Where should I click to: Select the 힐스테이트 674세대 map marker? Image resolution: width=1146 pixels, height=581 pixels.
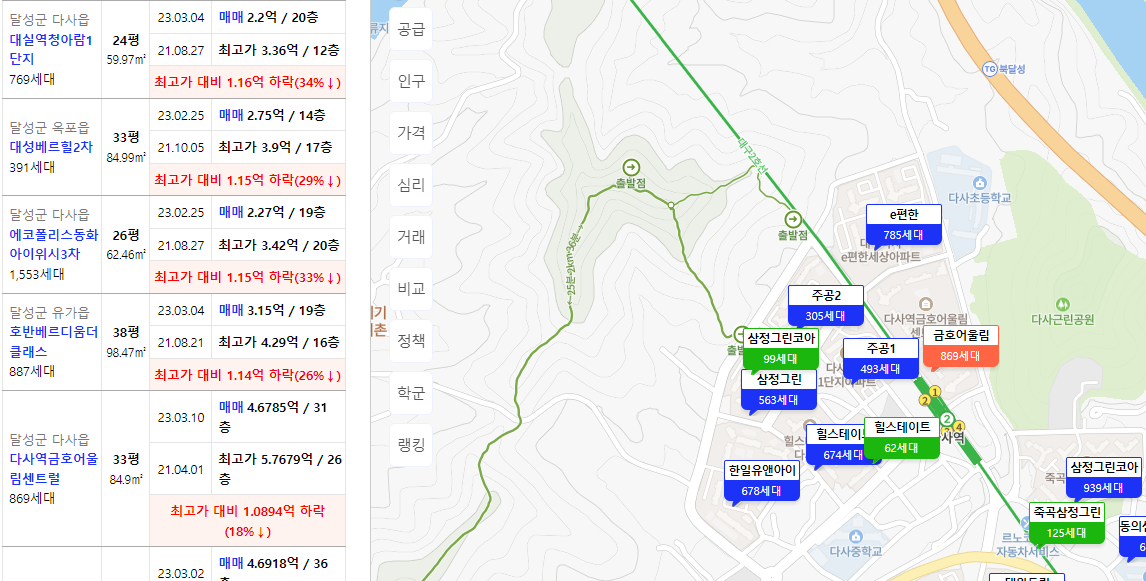(x=835, y=444)
